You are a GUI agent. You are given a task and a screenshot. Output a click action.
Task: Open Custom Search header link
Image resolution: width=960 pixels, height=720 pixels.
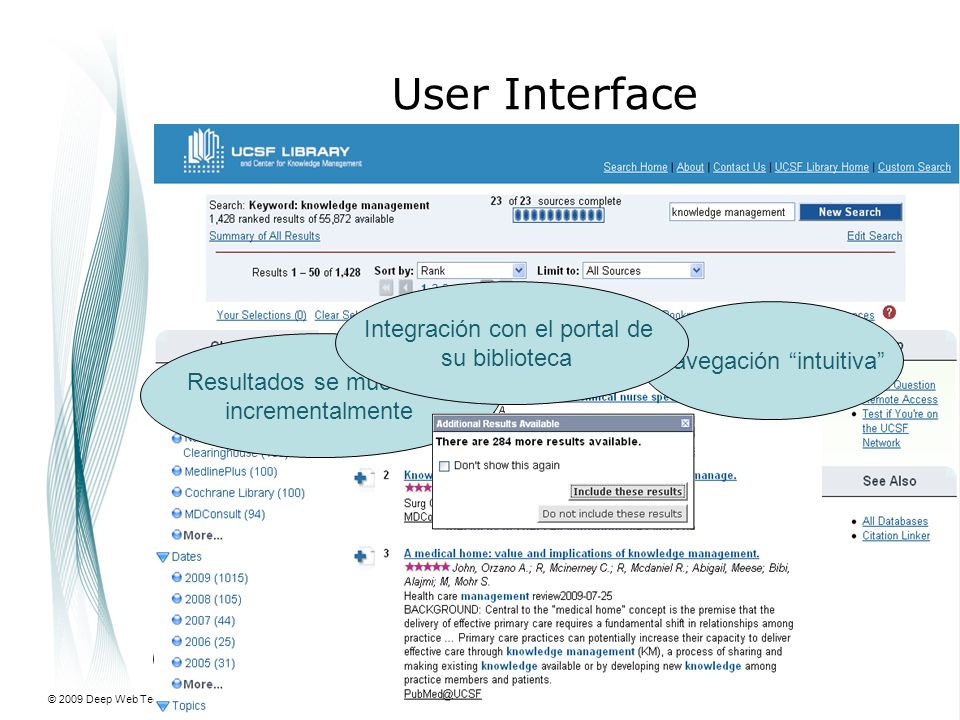point(914,167)
